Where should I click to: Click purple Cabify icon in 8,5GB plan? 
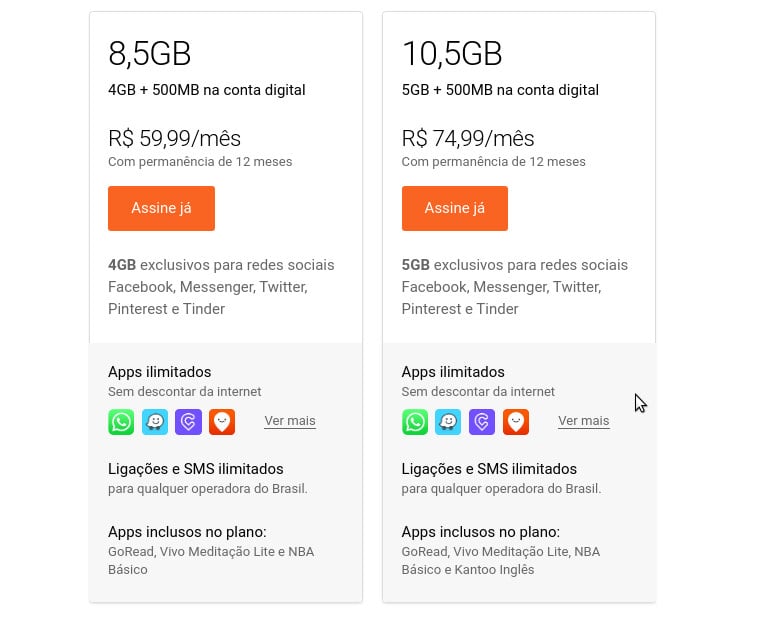click(x=188, y=422)
